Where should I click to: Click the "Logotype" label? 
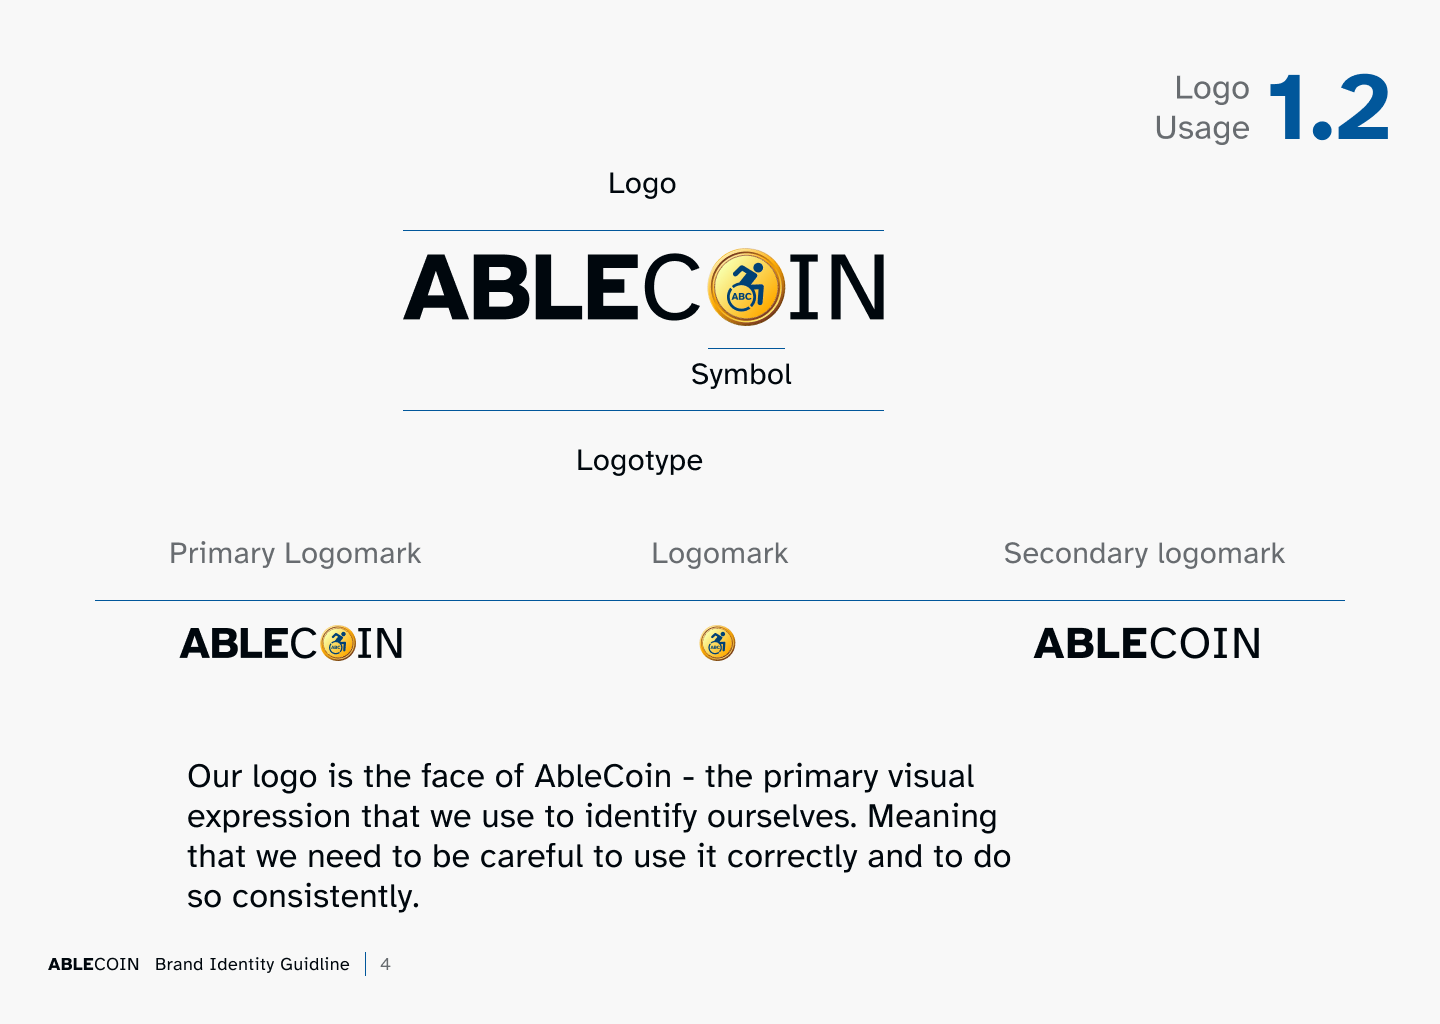639,460
